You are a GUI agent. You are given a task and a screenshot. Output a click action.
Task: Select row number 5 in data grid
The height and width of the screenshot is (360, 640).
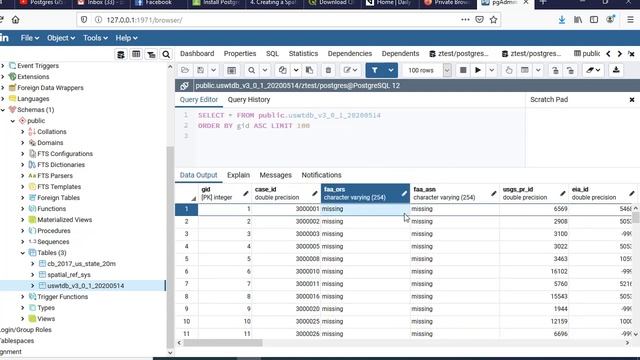[x=187, y=259]
